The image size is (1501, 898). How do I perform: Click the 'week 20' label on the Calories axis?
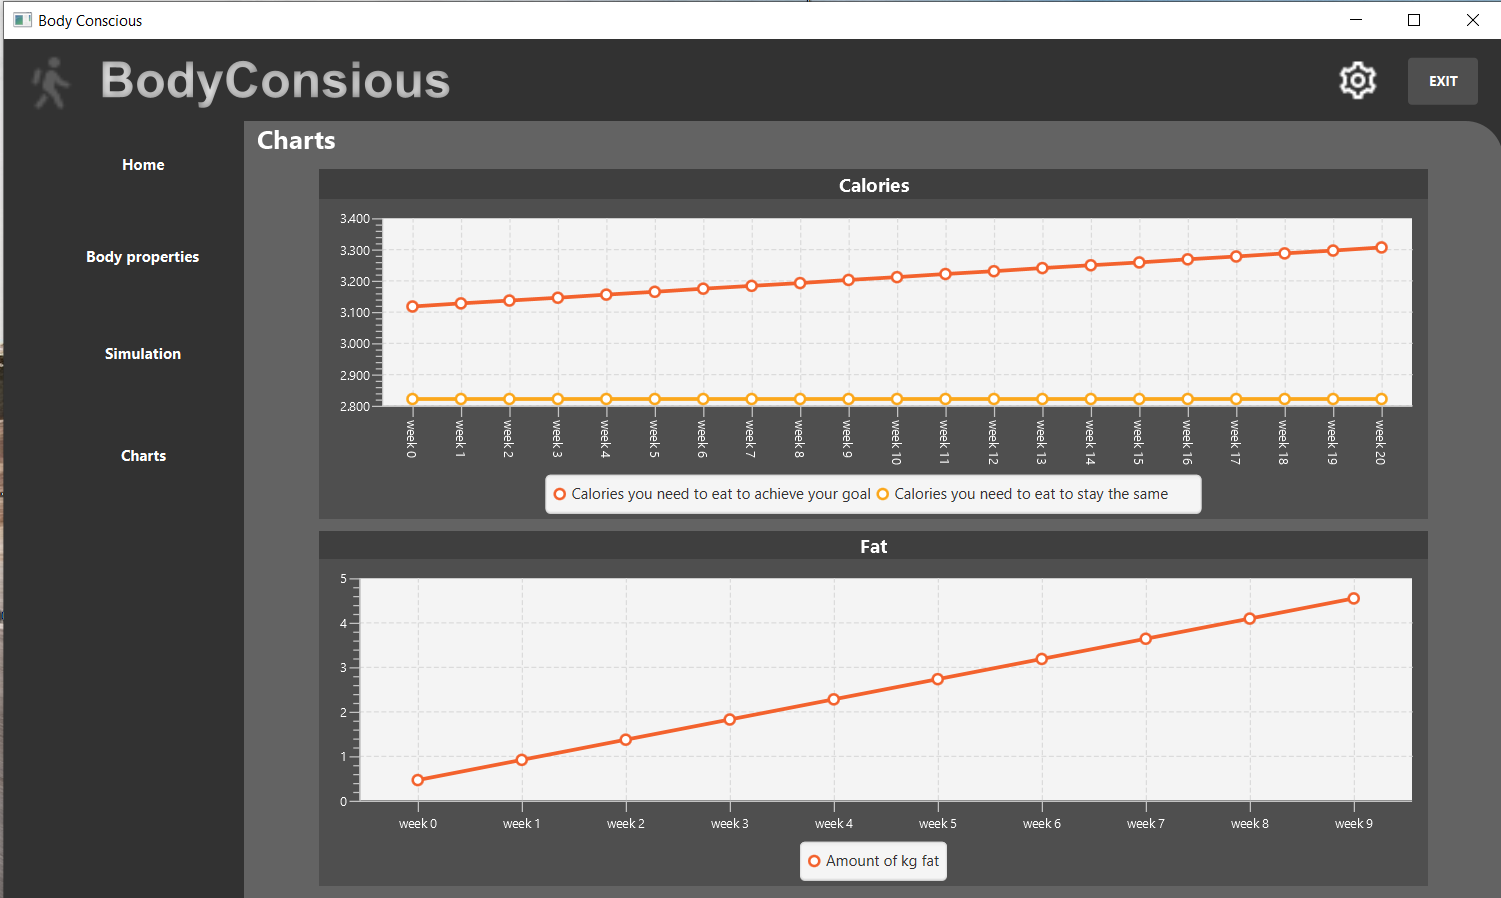[1380, 442]
